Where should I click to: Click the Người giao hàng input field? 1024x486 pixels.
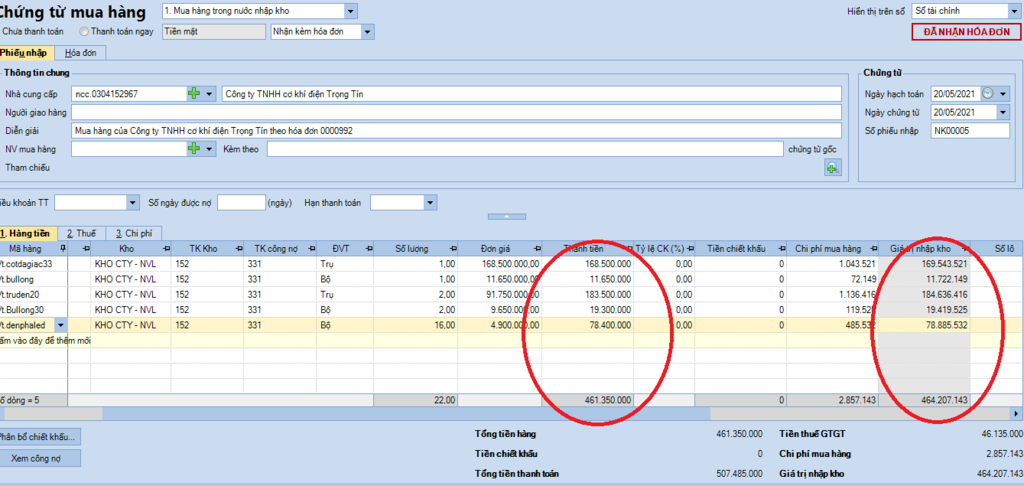pos(456,112)
